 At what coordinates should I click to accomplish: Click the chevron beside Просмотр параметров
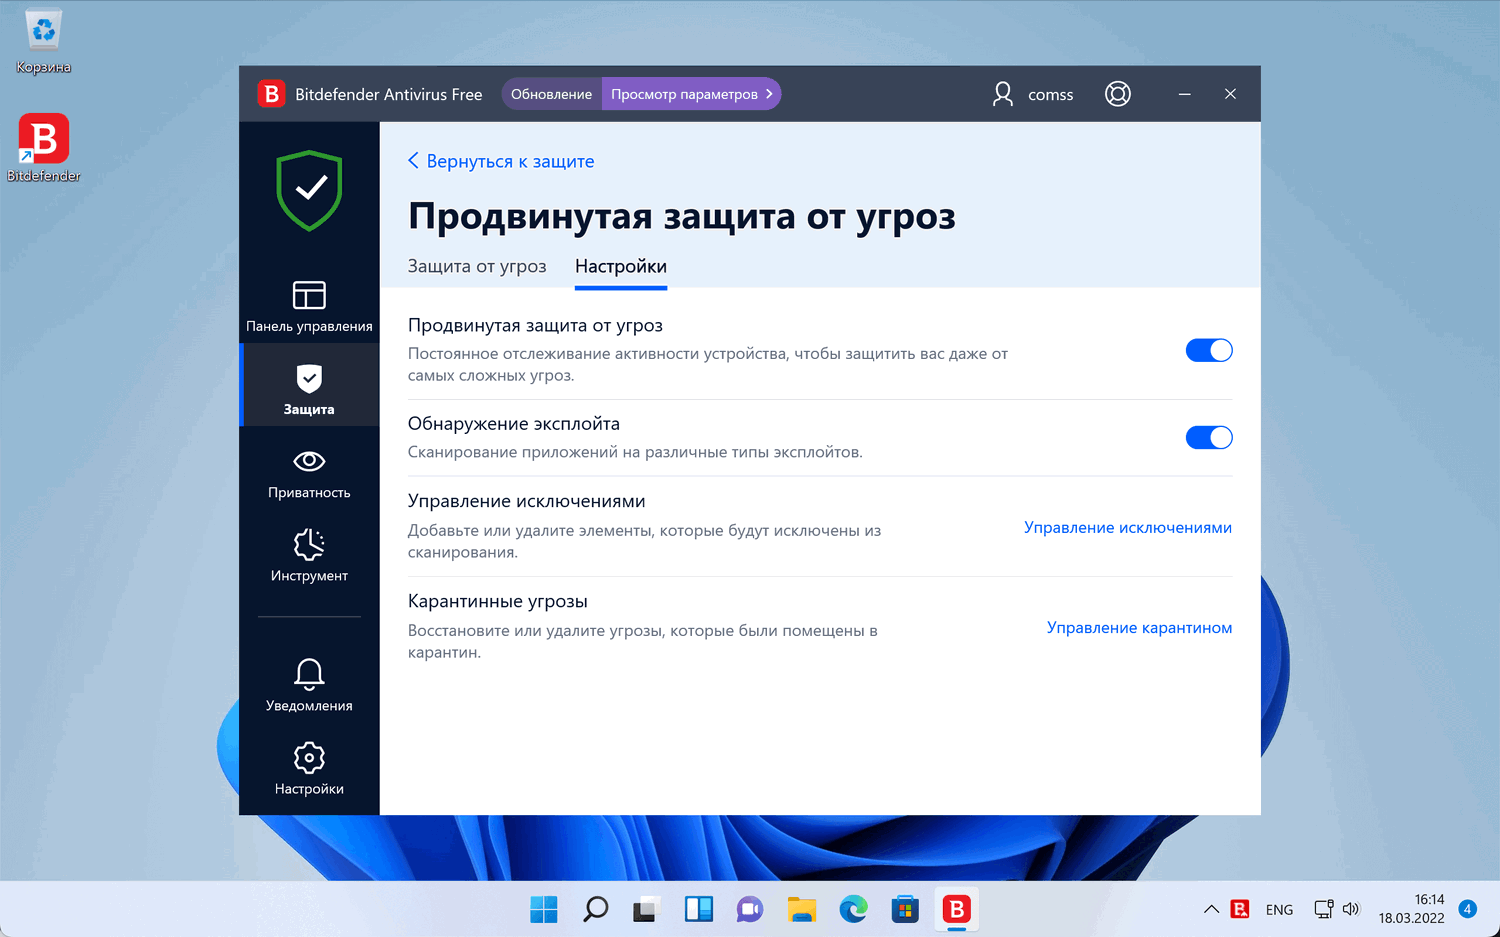click(769, 94)
